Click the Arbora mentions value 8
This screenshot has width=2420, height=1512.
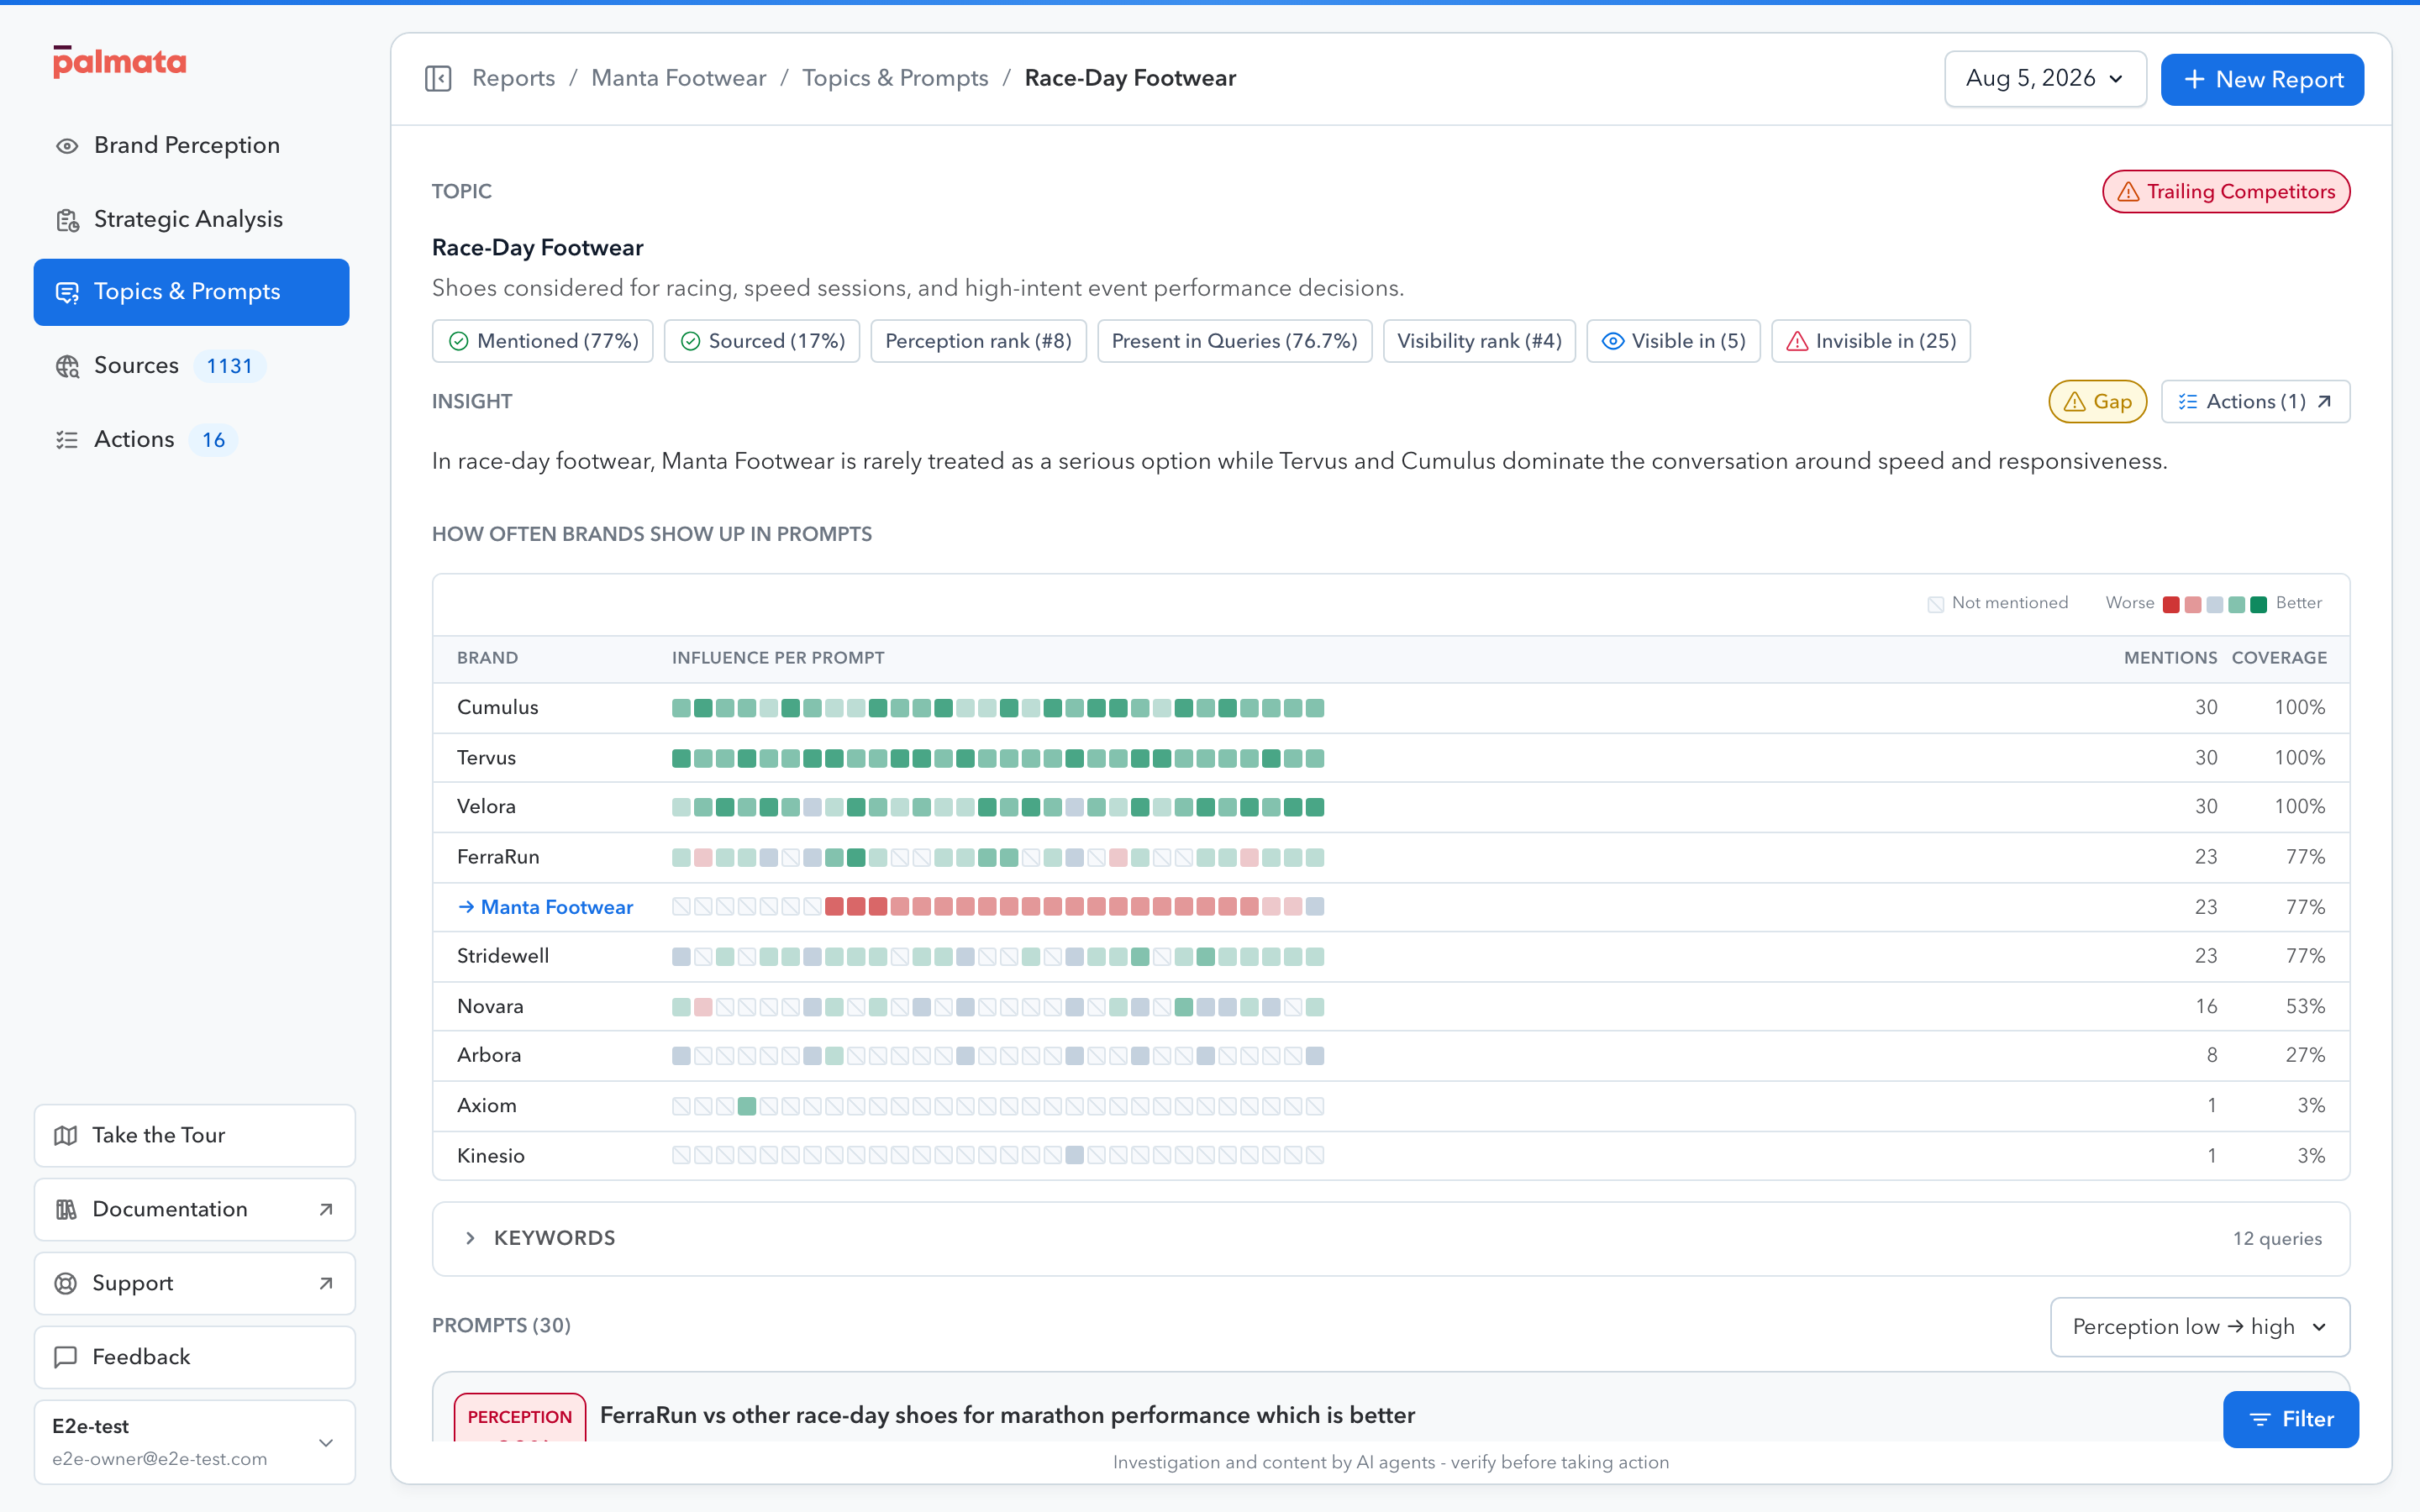pyautogui.click(x=2212, y=1055)
